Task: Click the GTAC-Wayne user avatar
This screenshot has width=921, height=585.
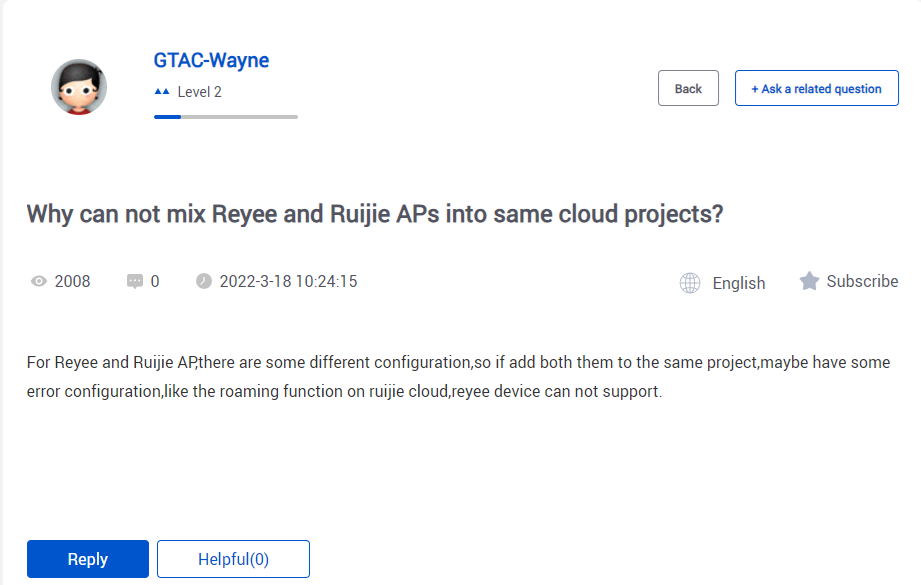Action: 79,87
